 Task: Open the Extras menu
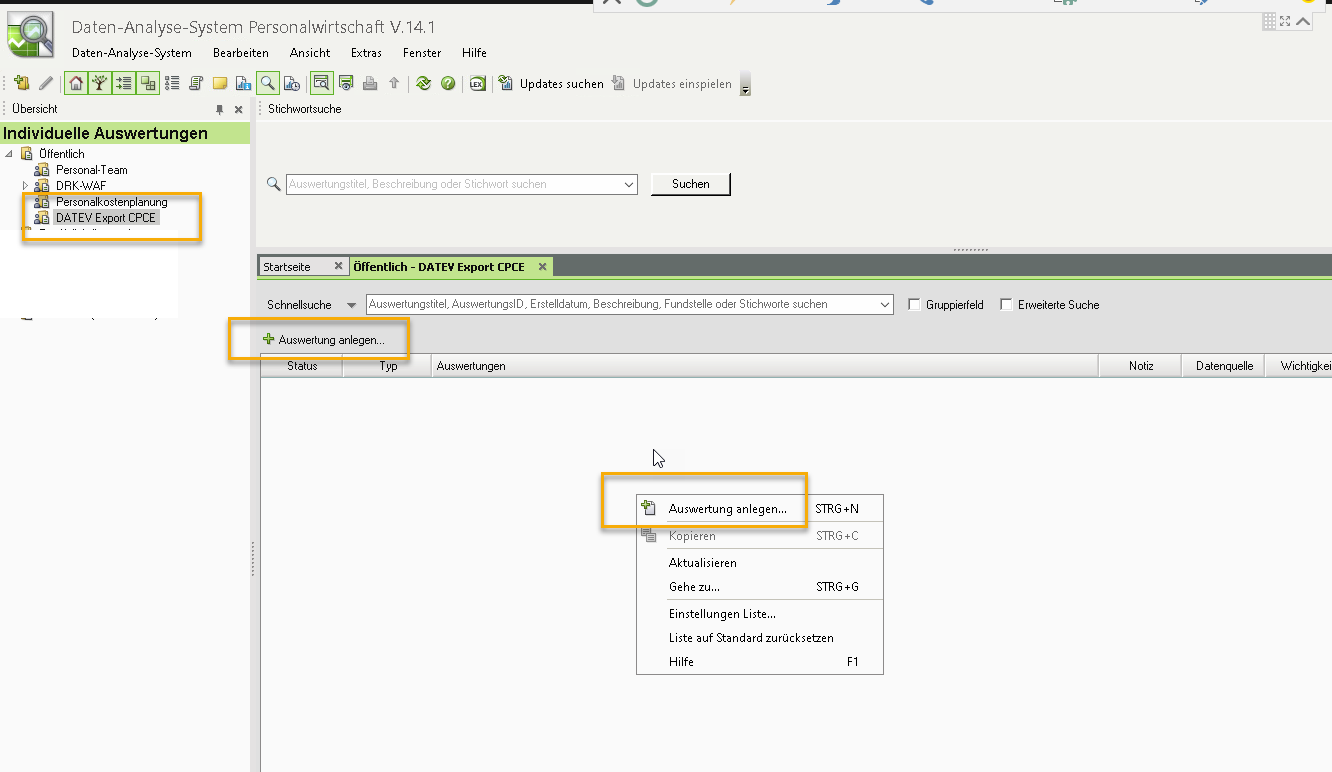tap(365, 53)
